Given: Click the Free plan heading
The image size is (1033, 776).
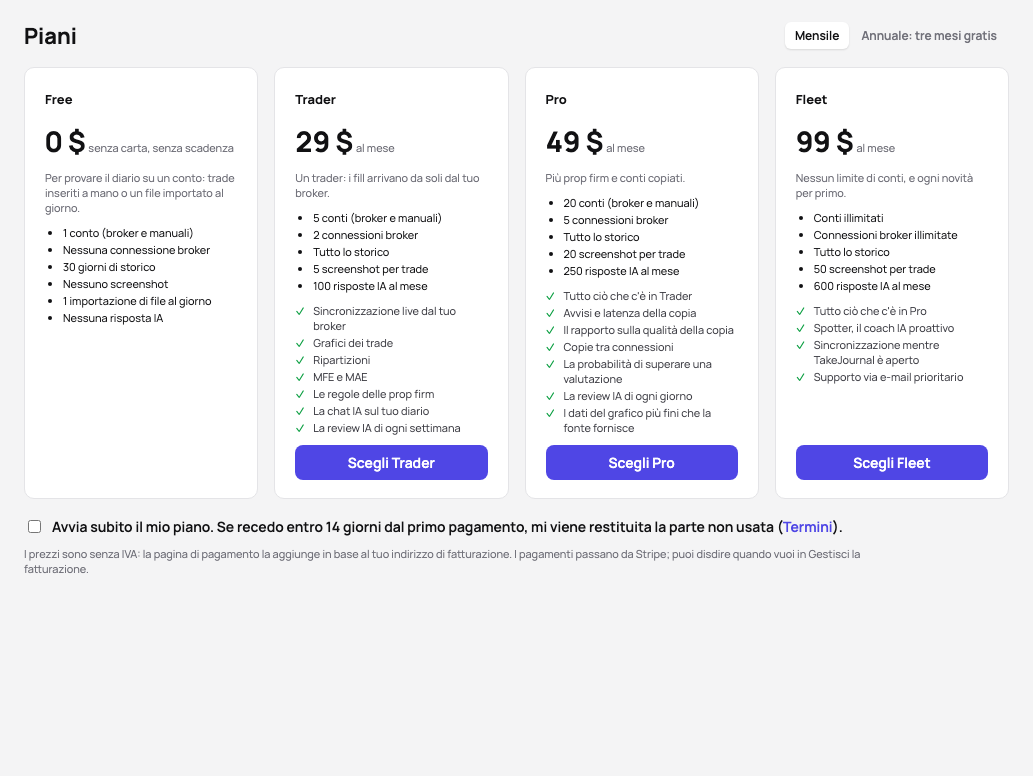Looking at the screenshot, I should click(59, 99).
